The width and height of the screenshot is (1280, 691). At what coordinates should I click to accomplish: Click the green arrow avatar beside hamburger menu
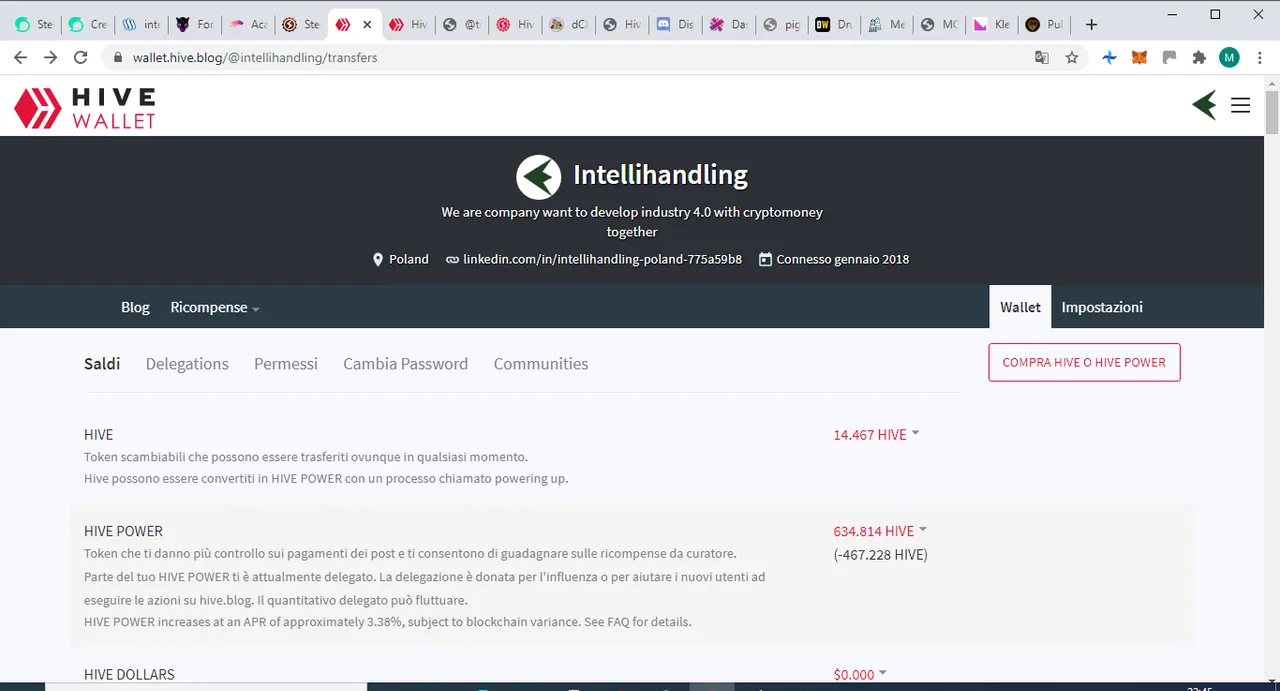point(1205,105)
